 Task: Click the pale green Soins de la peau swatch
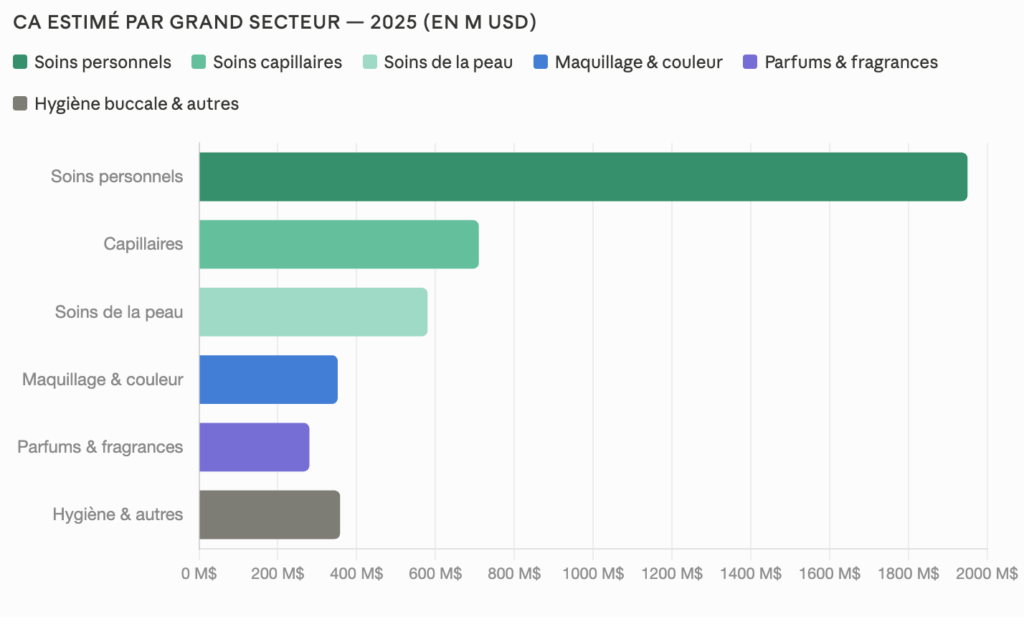(370, 62)
